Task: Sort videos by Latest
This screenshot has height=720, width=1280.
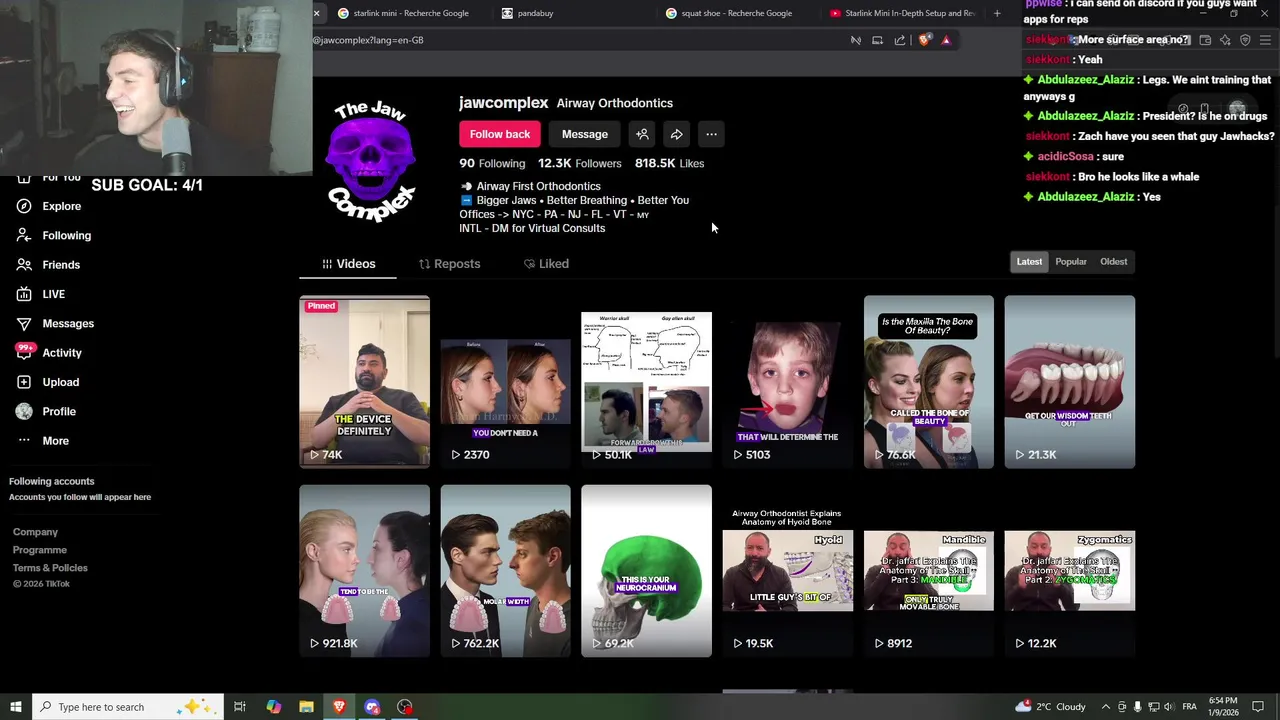Action: [x=1029, y=262]
